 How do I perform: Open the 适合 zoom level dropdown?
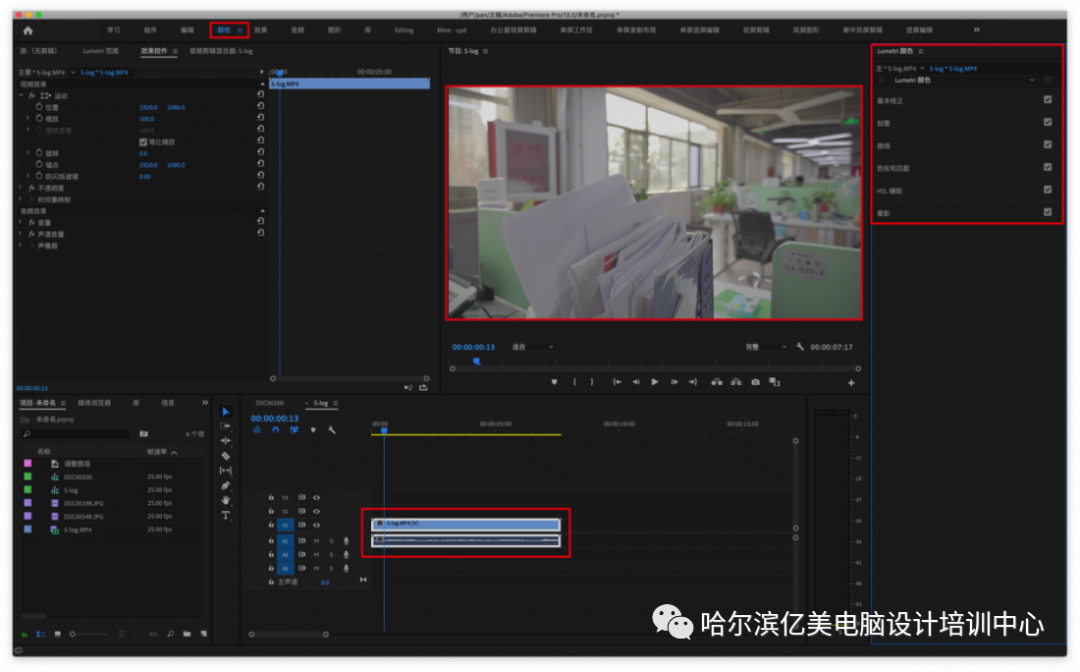pyautogui.click(x=532, y=347)
